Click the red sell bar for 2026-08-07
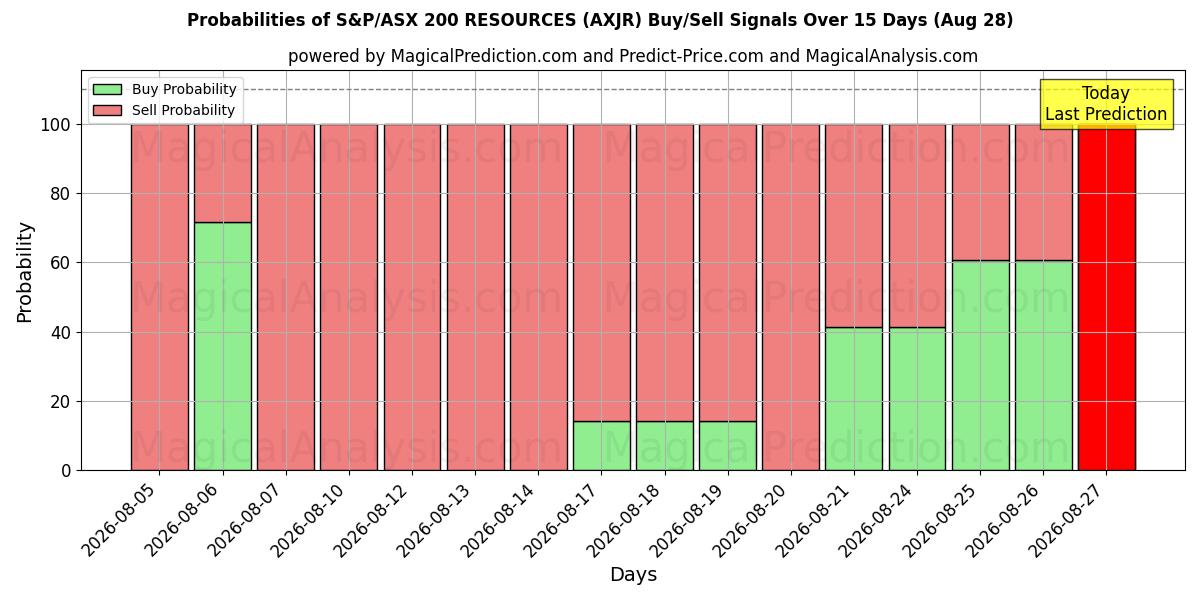The image size is (1200, 600). (x=286, y=297)
